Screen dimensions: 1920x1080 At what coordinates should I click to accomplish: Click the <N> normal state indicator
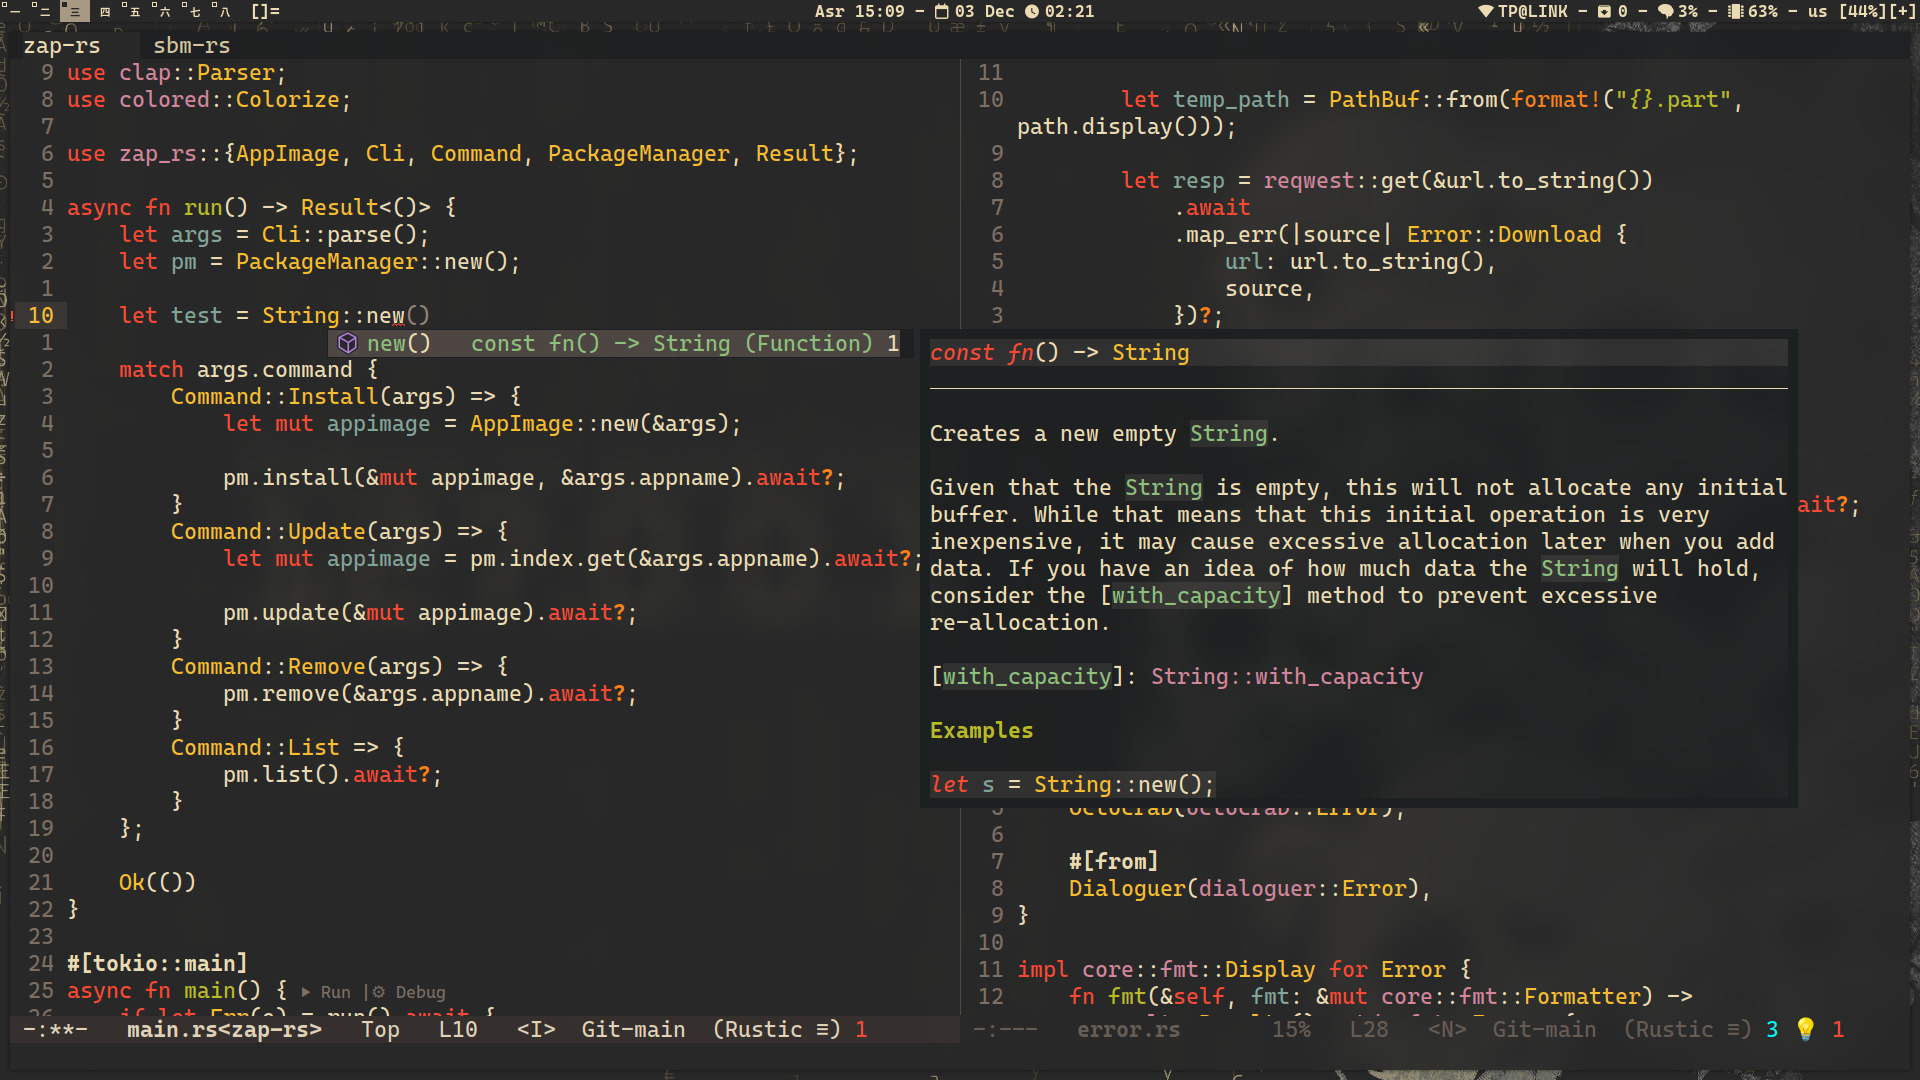pyautogui.click(x=1446, y=1029)
